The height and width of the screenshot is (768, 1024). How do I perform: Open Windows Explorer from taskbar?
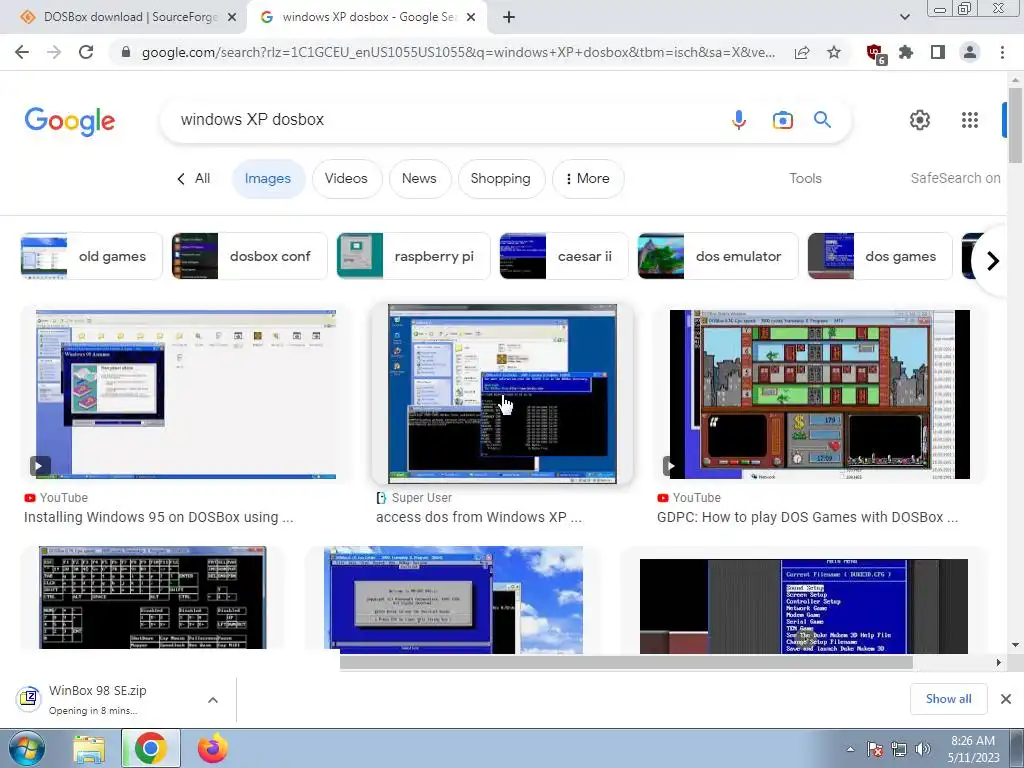tap(88, 748)
